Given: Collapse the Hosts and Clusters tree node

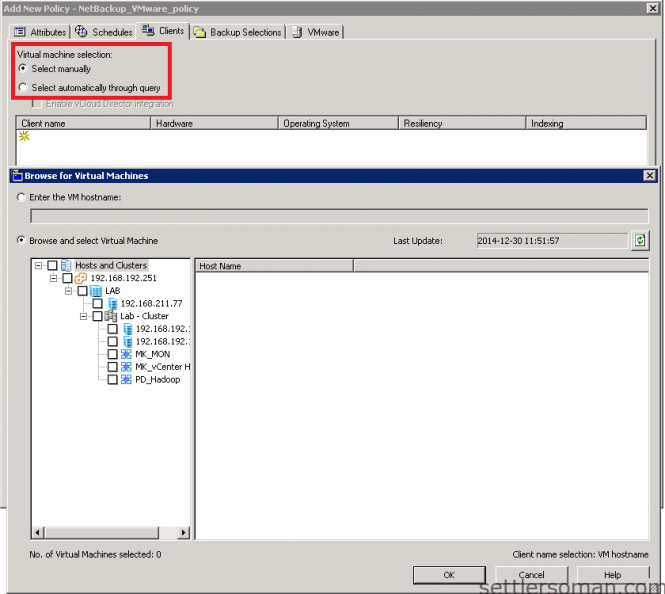Looking at the screenshot, I should (x=38, y=266).
